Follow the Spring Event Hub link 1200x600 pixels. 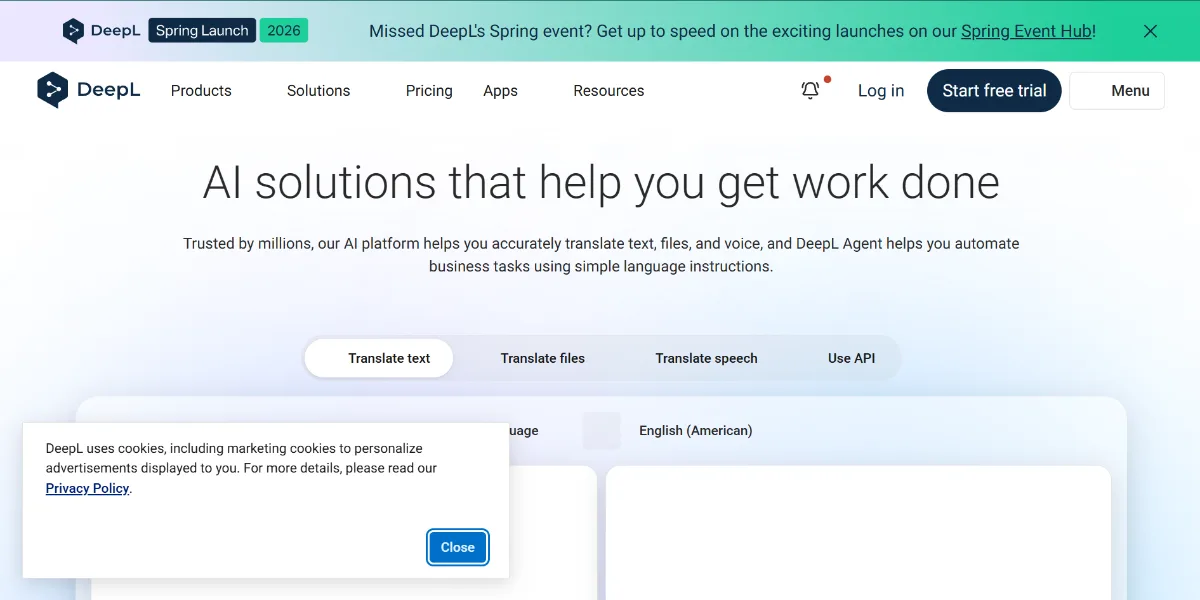1026,31
